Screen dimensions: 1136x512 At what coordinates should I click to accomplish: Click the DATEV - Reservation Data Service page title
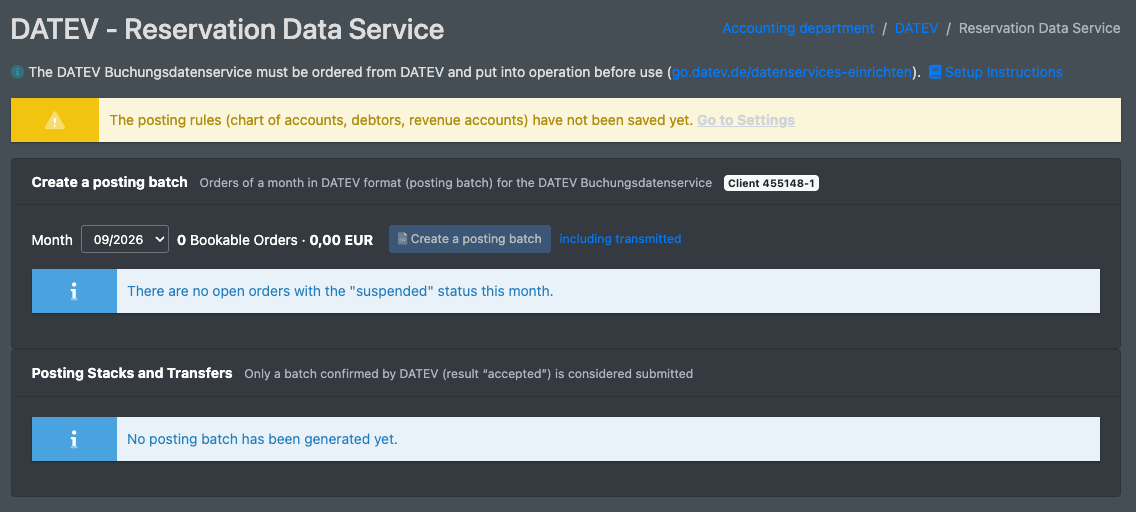[227, 29]
